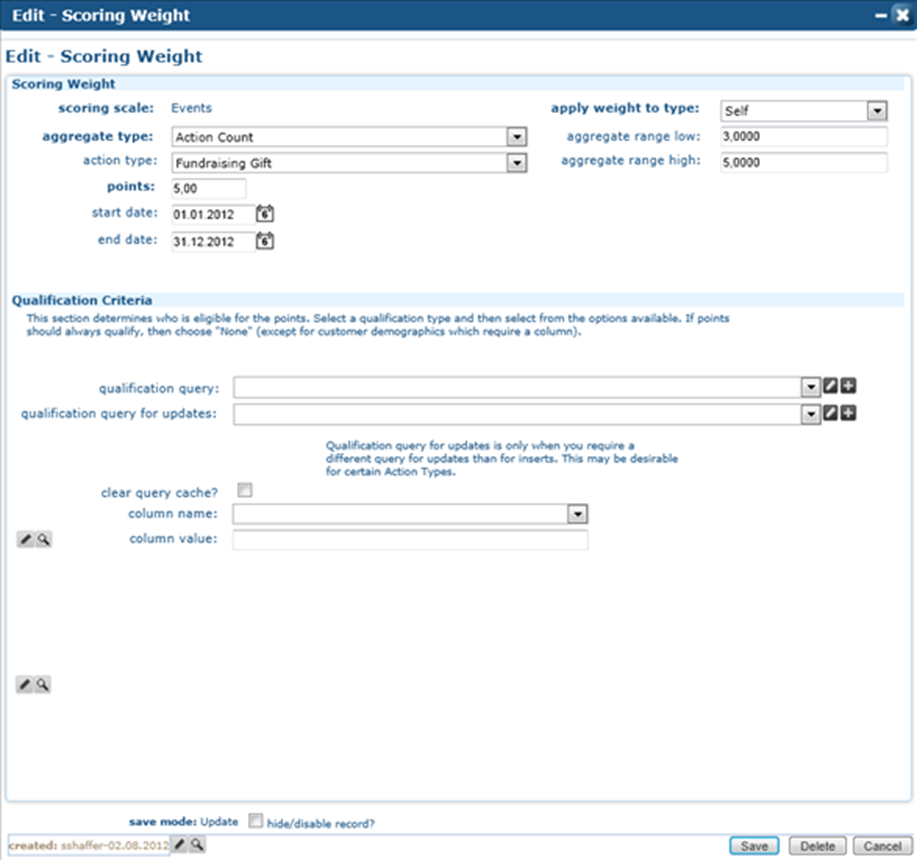Click the edit pencil beside qualification query for updates
The image size is (917, 860).
(x=828, y=413)
